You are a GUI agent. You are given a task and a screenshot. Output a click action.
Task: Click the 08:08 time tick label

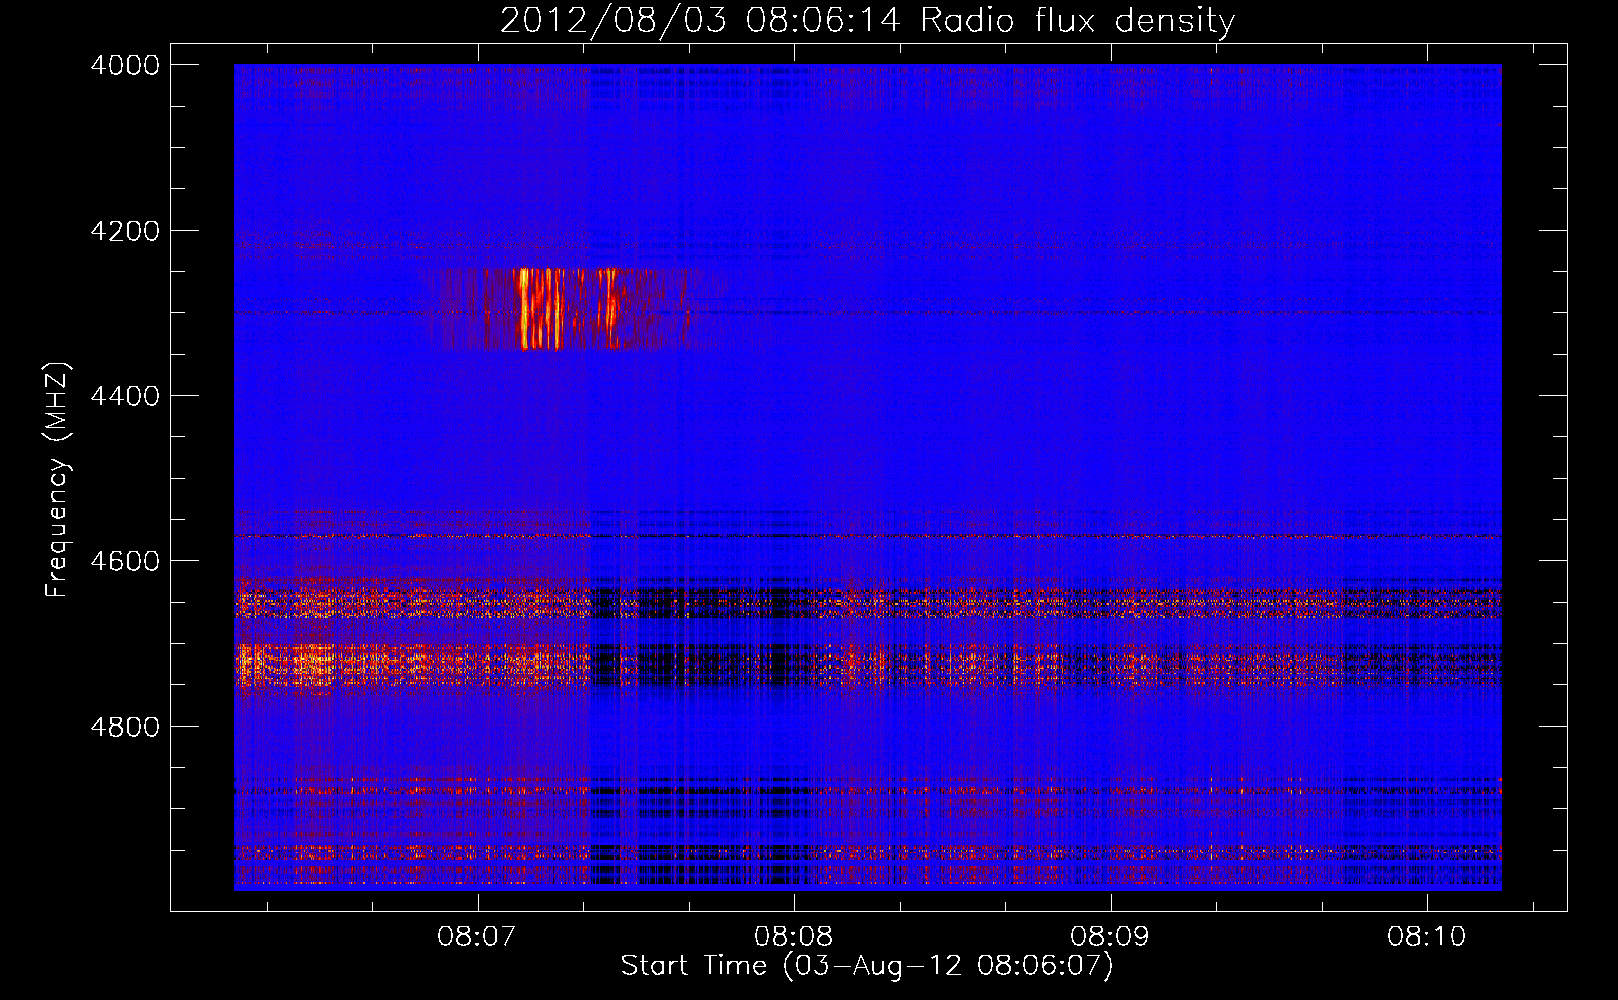tap(793, 936)
